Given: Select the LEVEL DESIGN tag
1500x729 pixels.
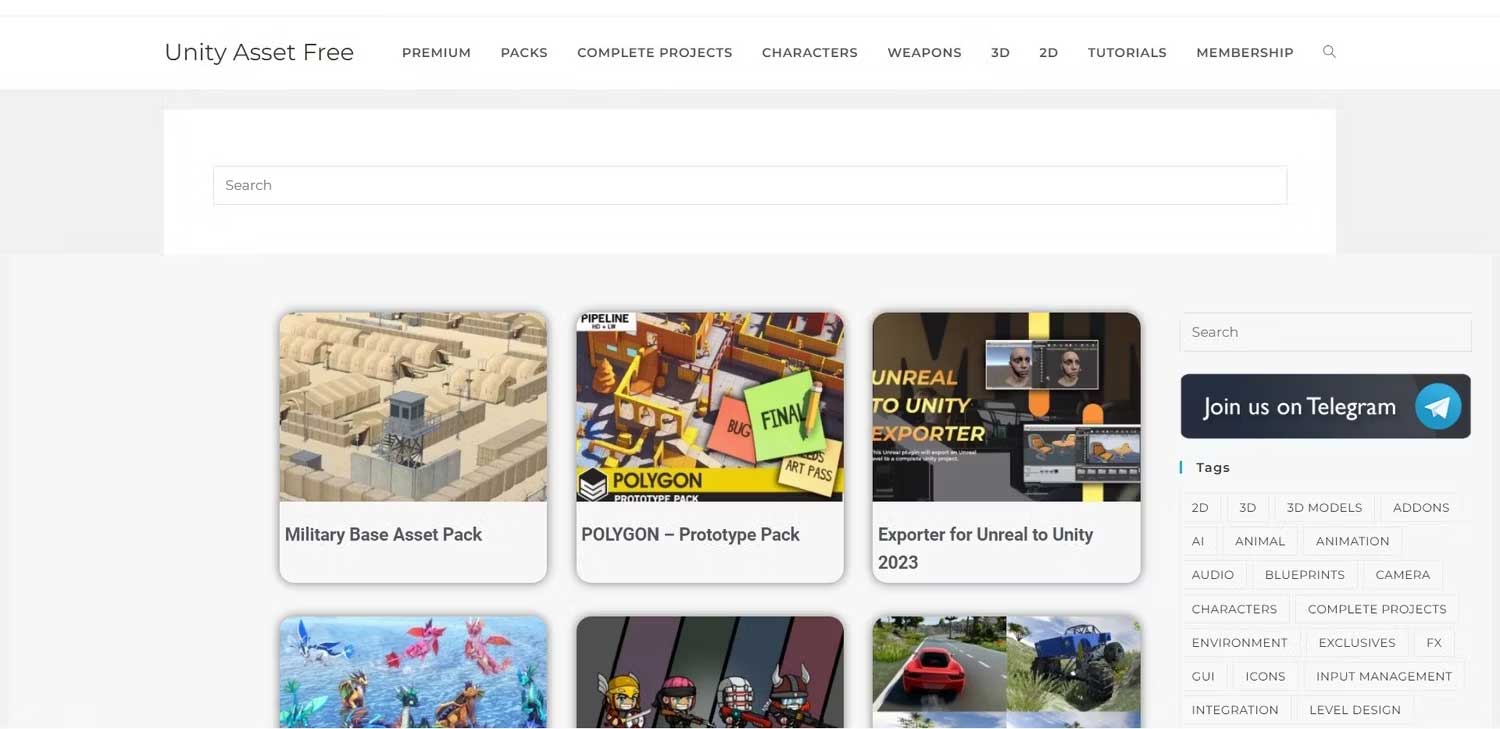Looking at the screenshot, I should [1355, 709].
